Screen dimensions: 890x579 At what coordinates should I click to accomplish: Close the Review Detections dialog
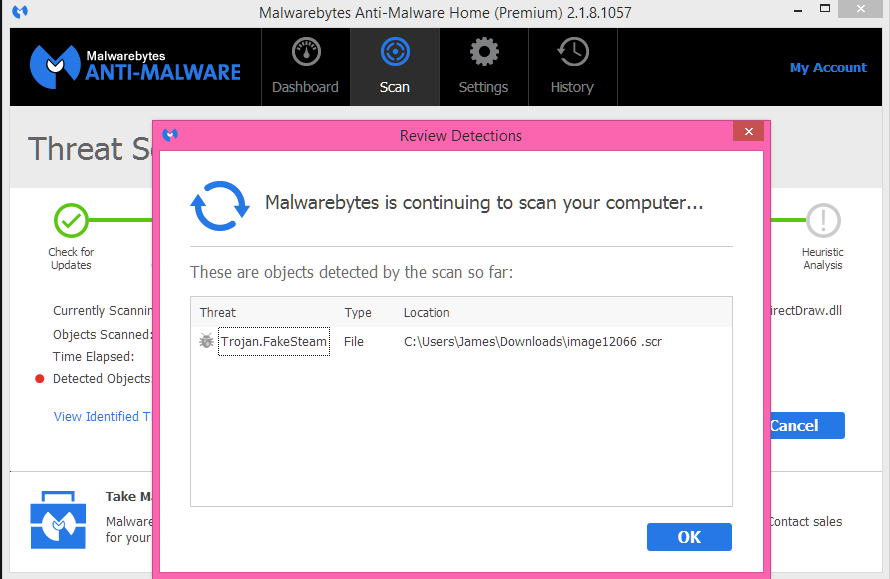click(x=748, y=134)
